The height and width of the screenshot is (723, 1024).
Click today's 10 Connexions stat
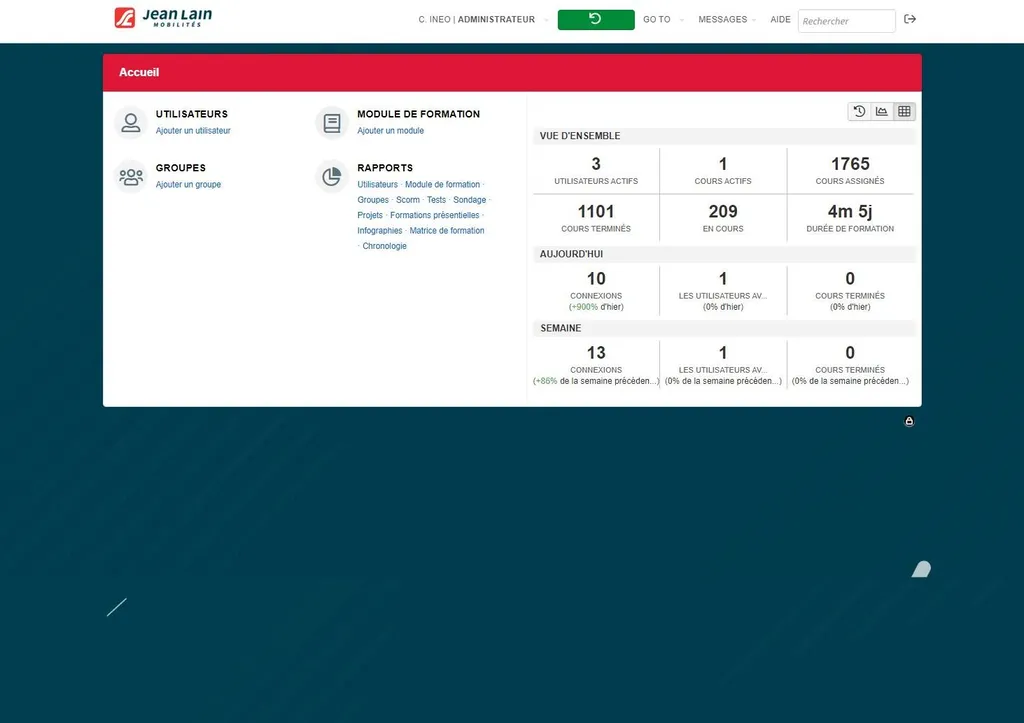click(x=596, y=291)
